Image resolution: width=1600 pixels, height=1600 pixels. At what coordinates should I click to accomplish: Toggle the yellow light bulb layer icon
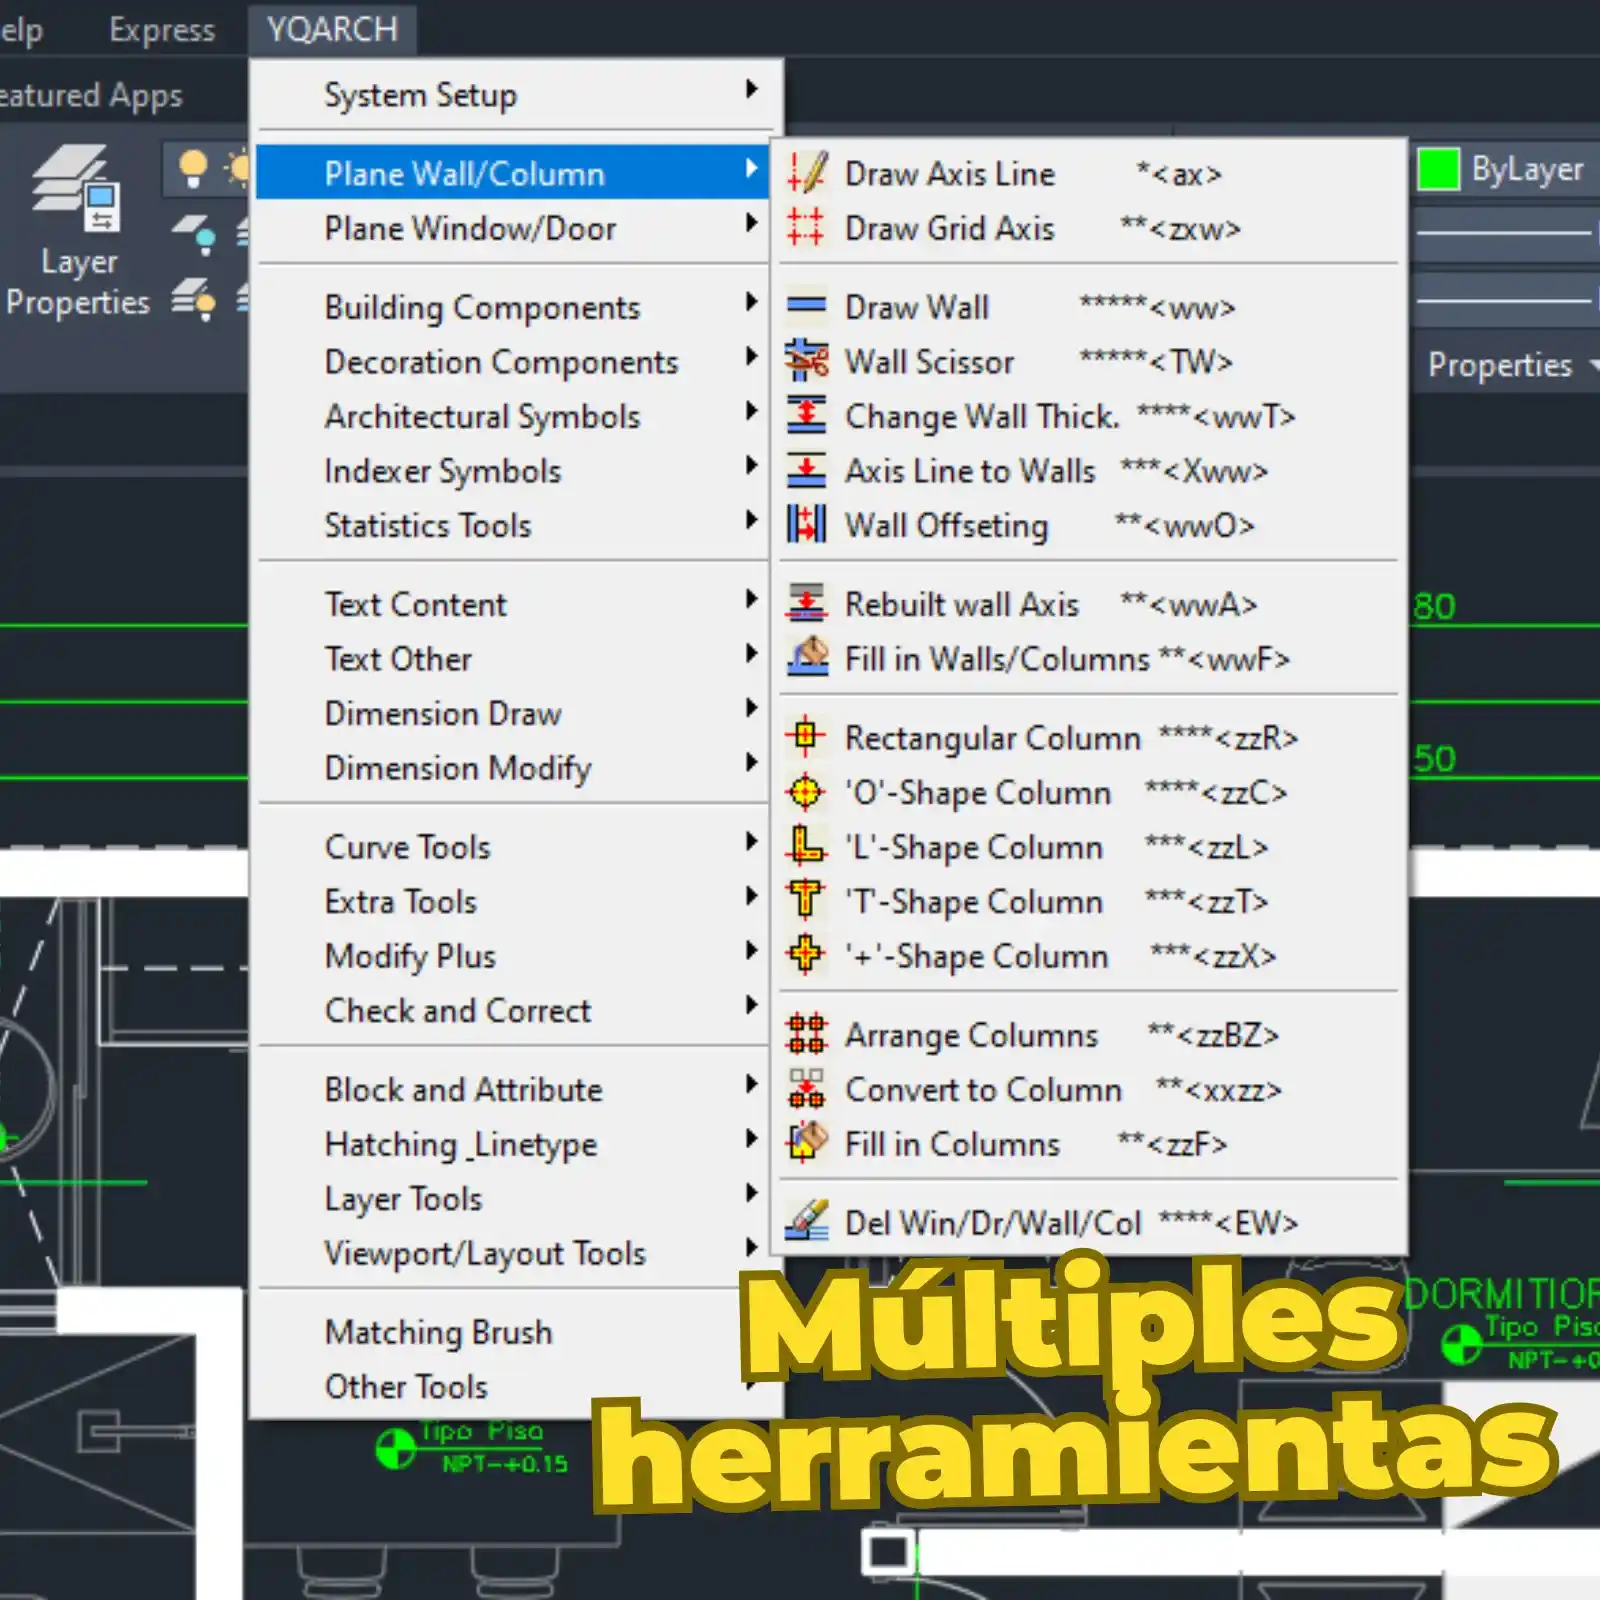pyautogui.click(x=193, y=168)
